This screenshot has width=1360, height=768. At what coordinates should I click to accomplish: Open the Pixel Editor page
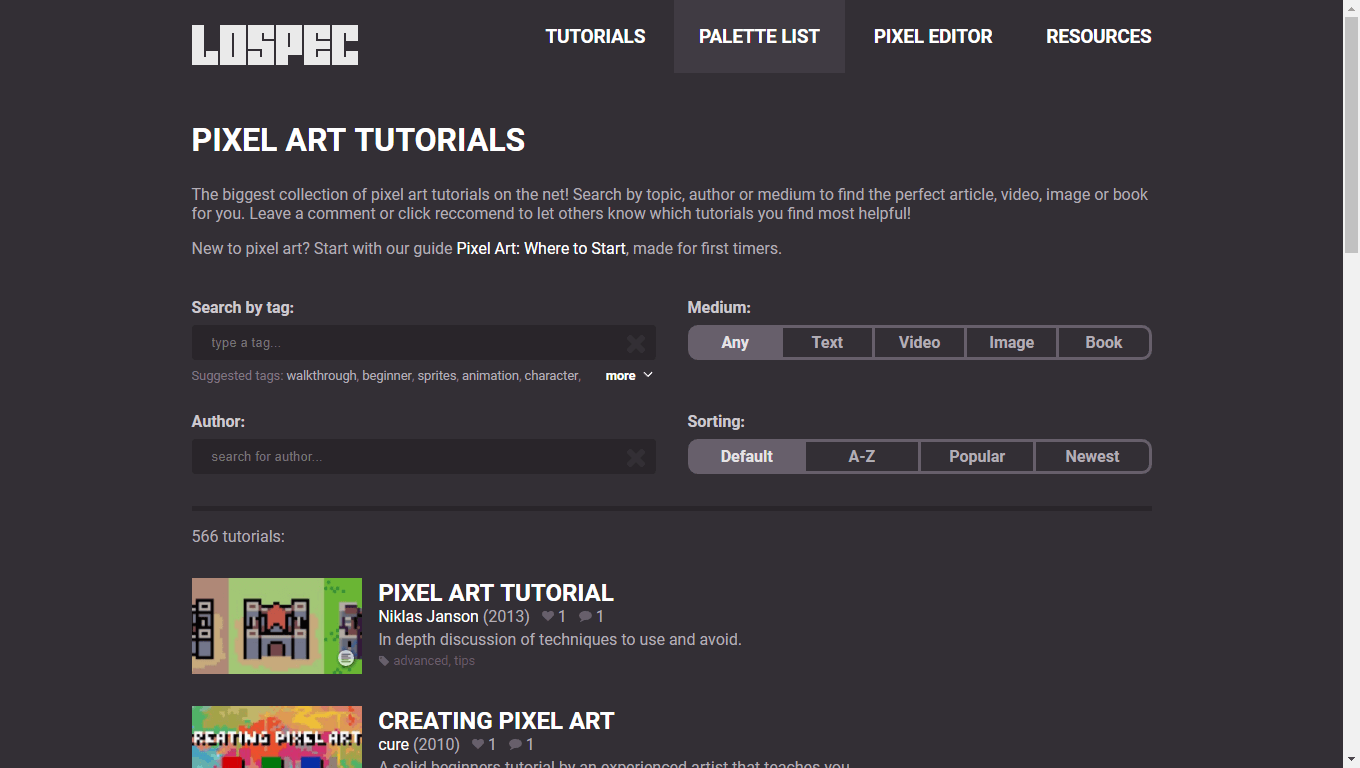point(933,37)
